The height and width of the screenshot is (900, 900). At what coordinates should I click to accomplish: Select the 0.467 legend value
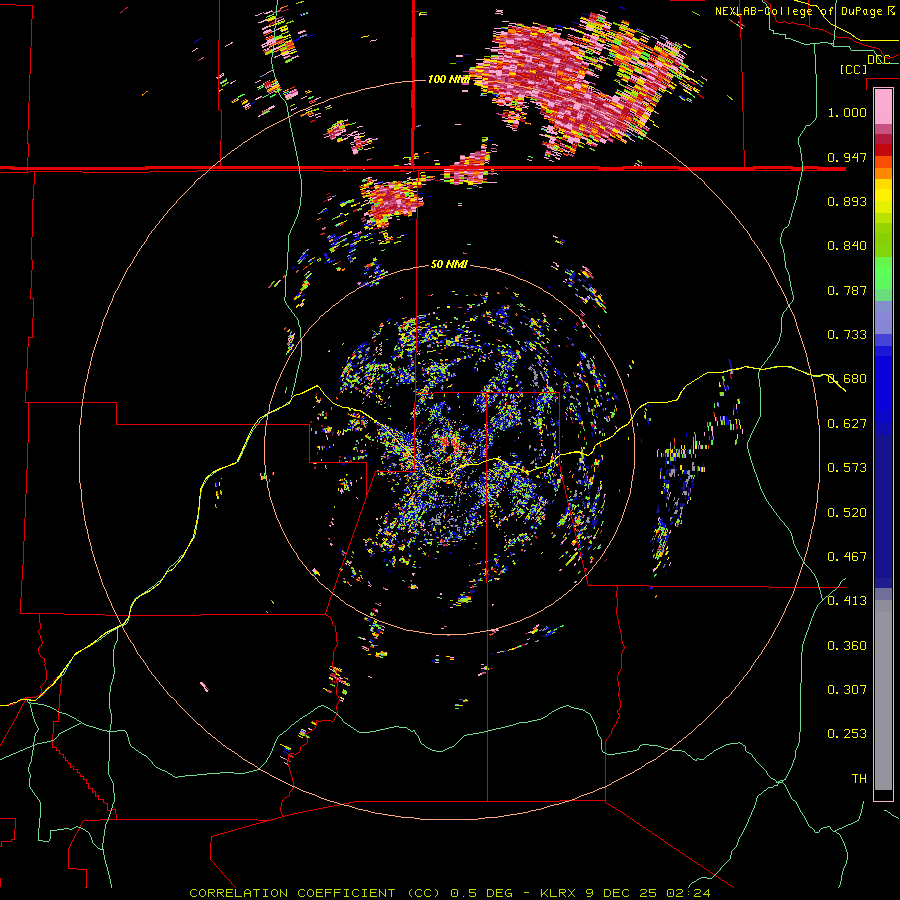click(x=847, y=557)
